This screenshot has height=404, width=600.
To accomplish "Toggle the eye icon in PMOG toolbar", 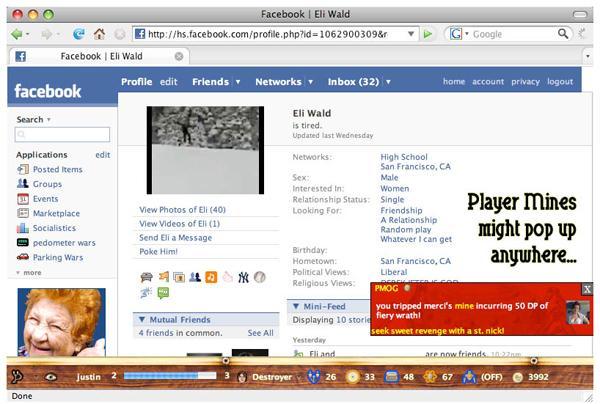I will click(x=51, y=377).
